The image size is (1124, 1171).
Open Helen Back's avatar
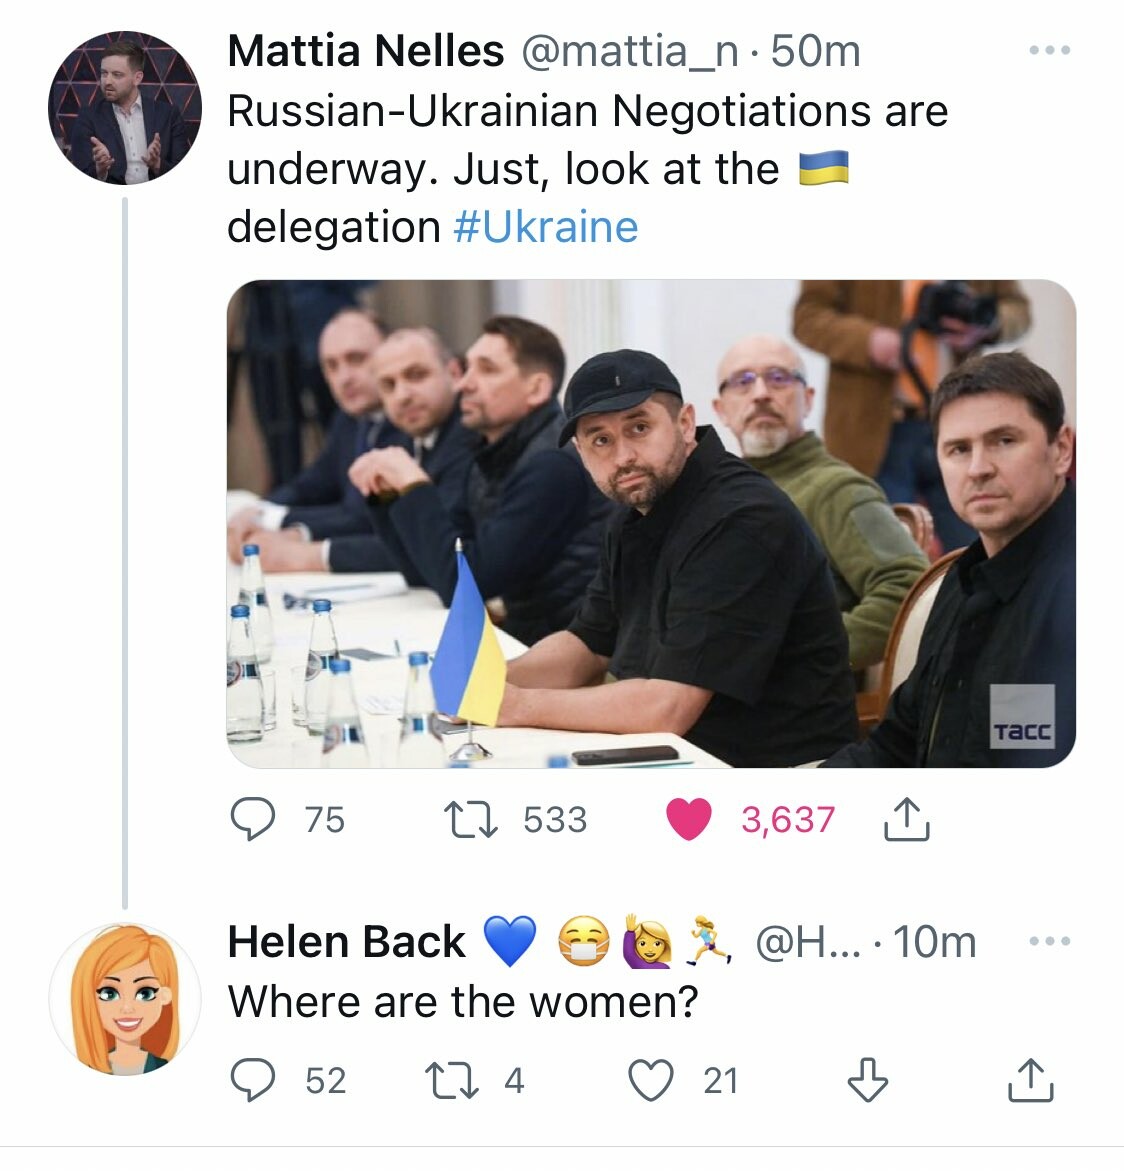[125, 999]
